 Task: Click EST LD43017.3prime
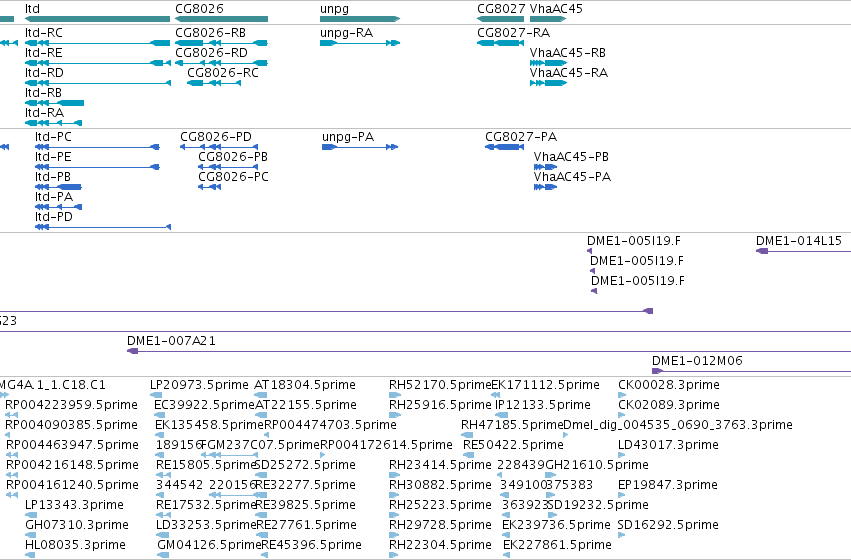[x=668, y=446]
